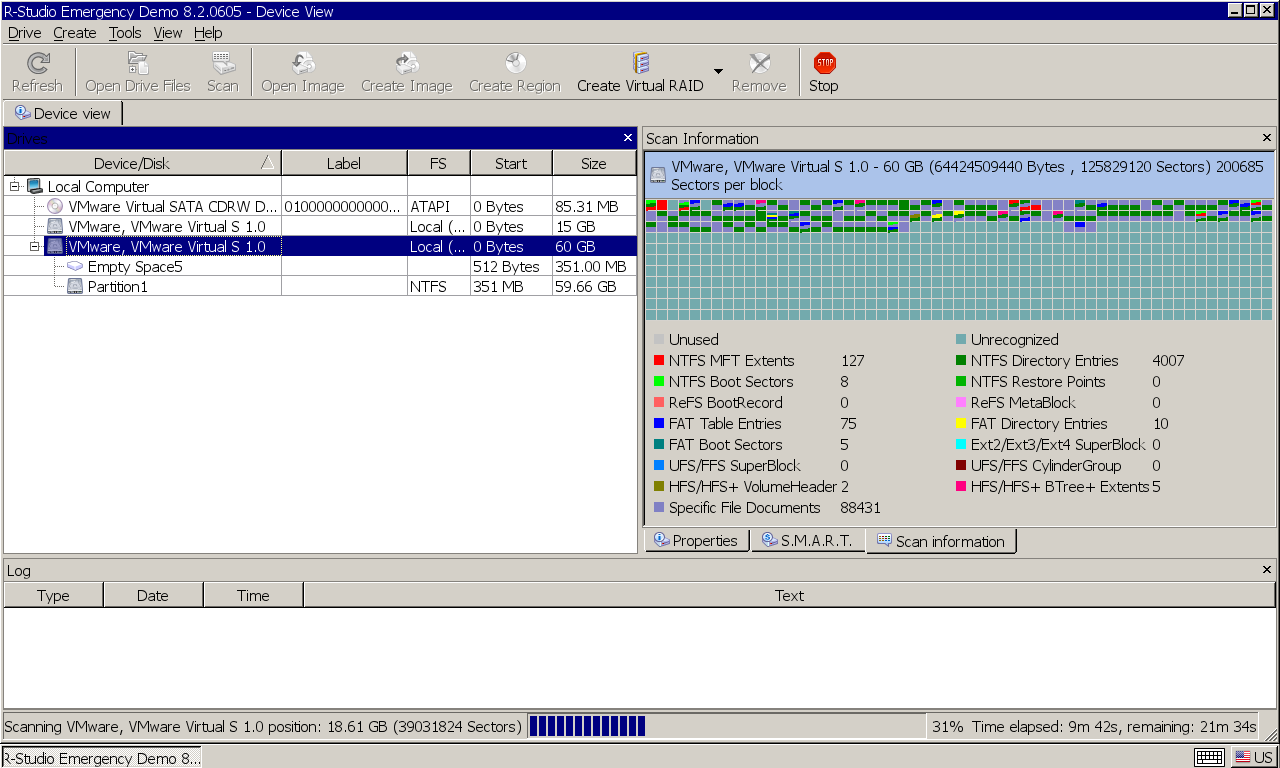Switch to the Properties tab
Screen dimensions: 1280x768
pyautogui.click(x=696, y=541)
